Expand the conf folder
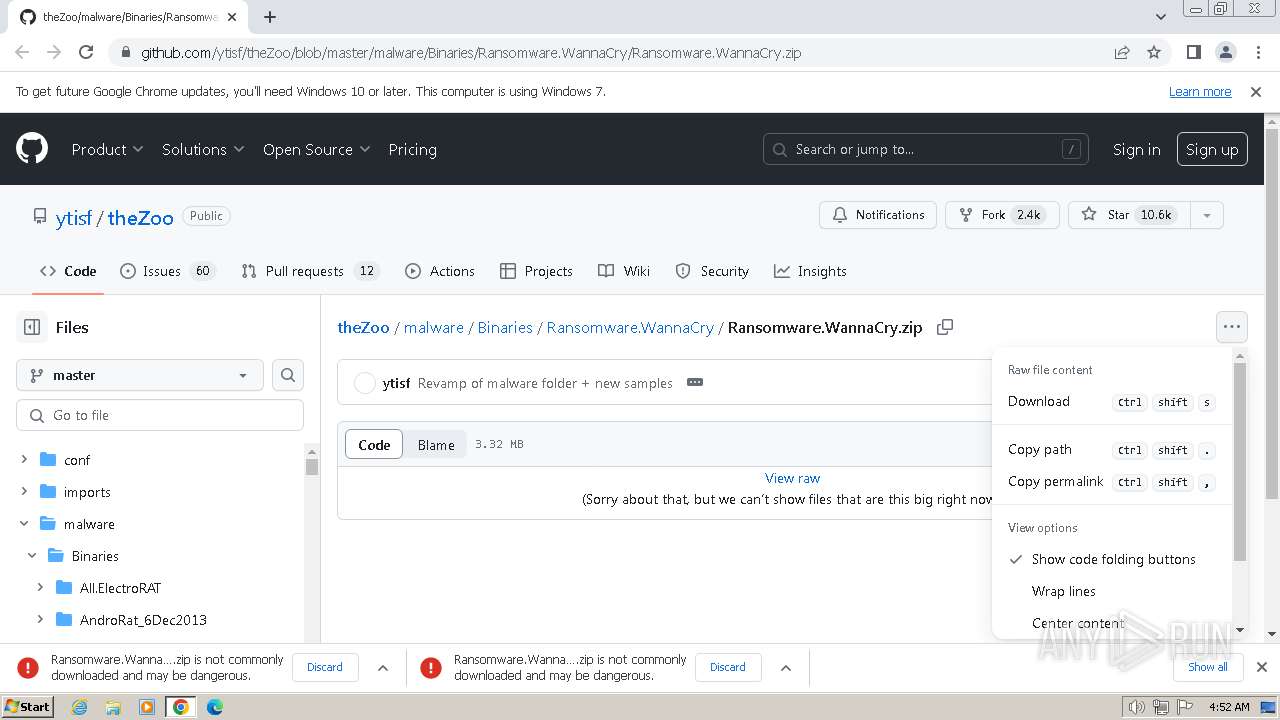 [x=24, y=460]
